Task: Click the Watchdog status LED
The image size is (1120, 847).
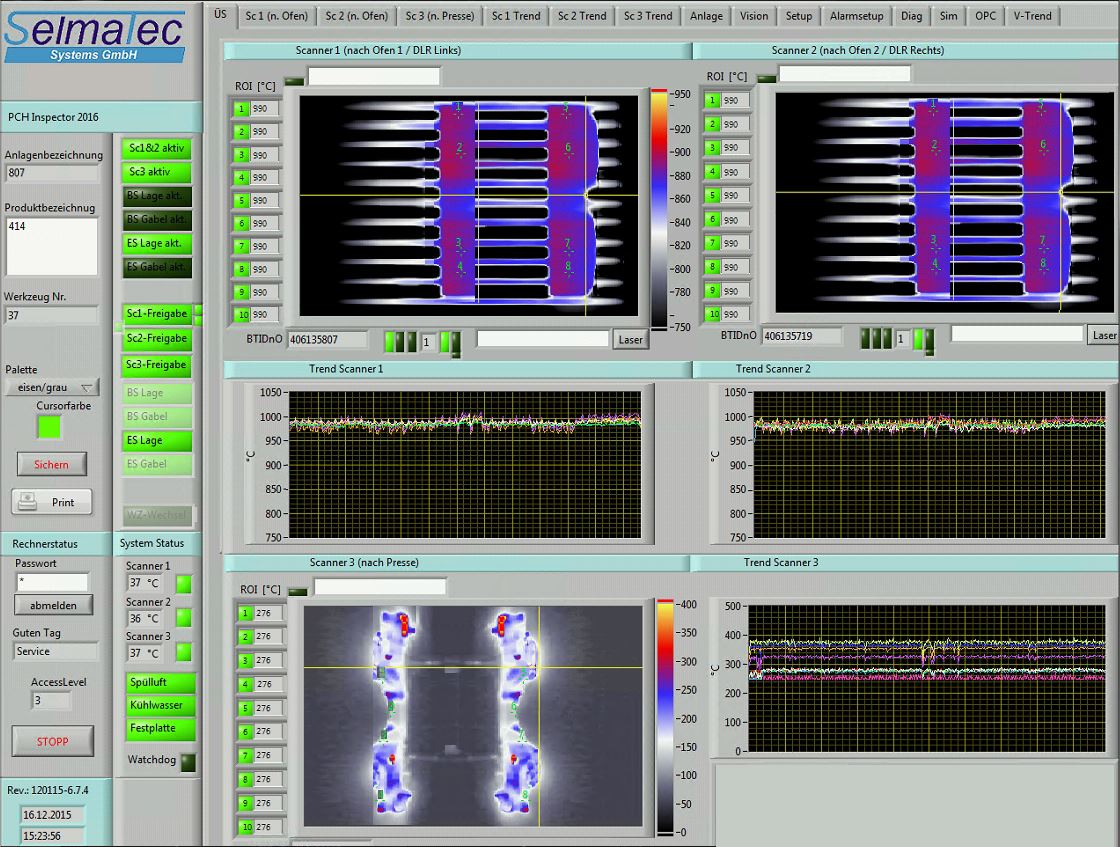Action: click(x=188, y=761)
